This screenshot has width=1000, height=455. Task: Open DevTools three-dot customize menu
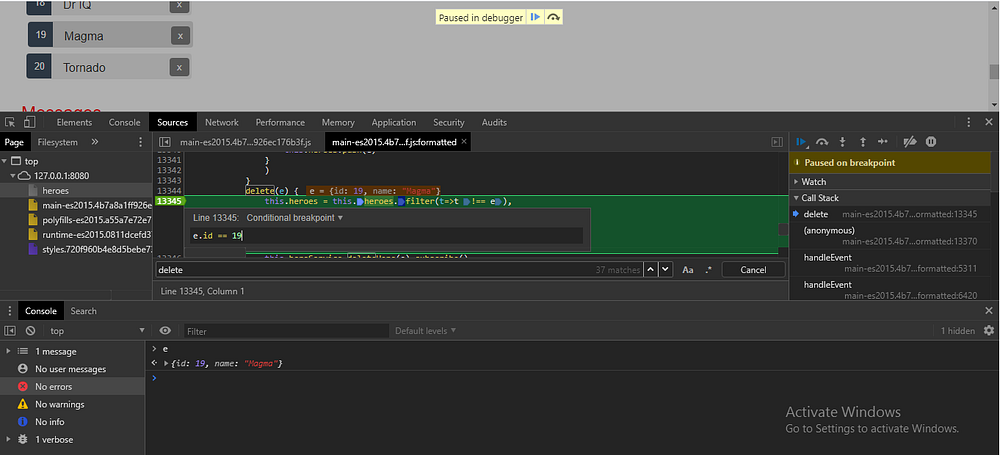[969, 122]
